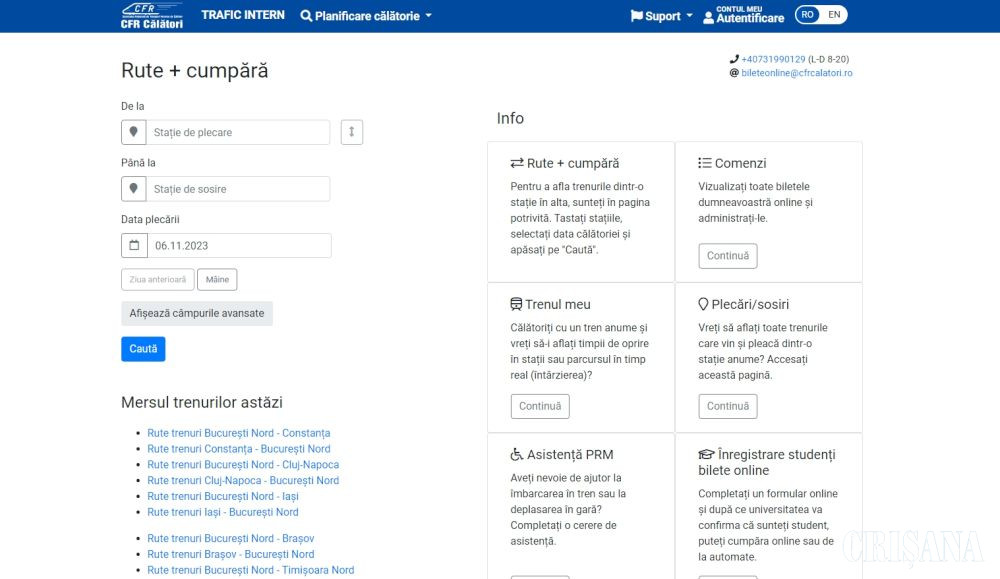Screen dimensions: 1000x579
Task: Click Continuă under Comenzi card
Action: pos(727,256)
